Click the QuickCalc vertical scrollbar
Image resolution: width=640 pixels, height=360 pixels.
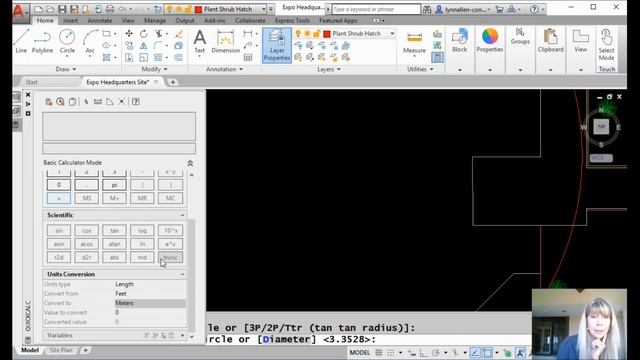coord(191,276)
